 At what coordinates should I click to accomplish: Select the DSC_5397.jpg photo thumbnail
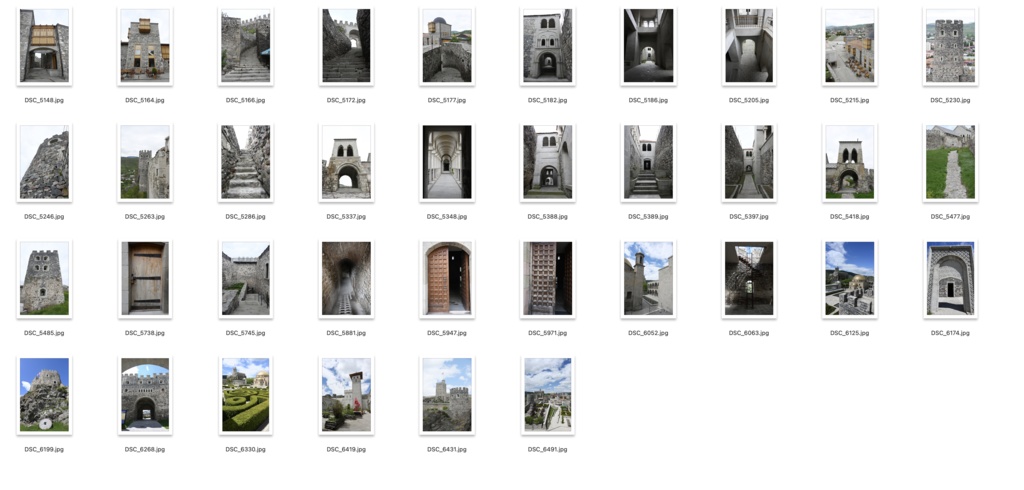coord(749,162)
